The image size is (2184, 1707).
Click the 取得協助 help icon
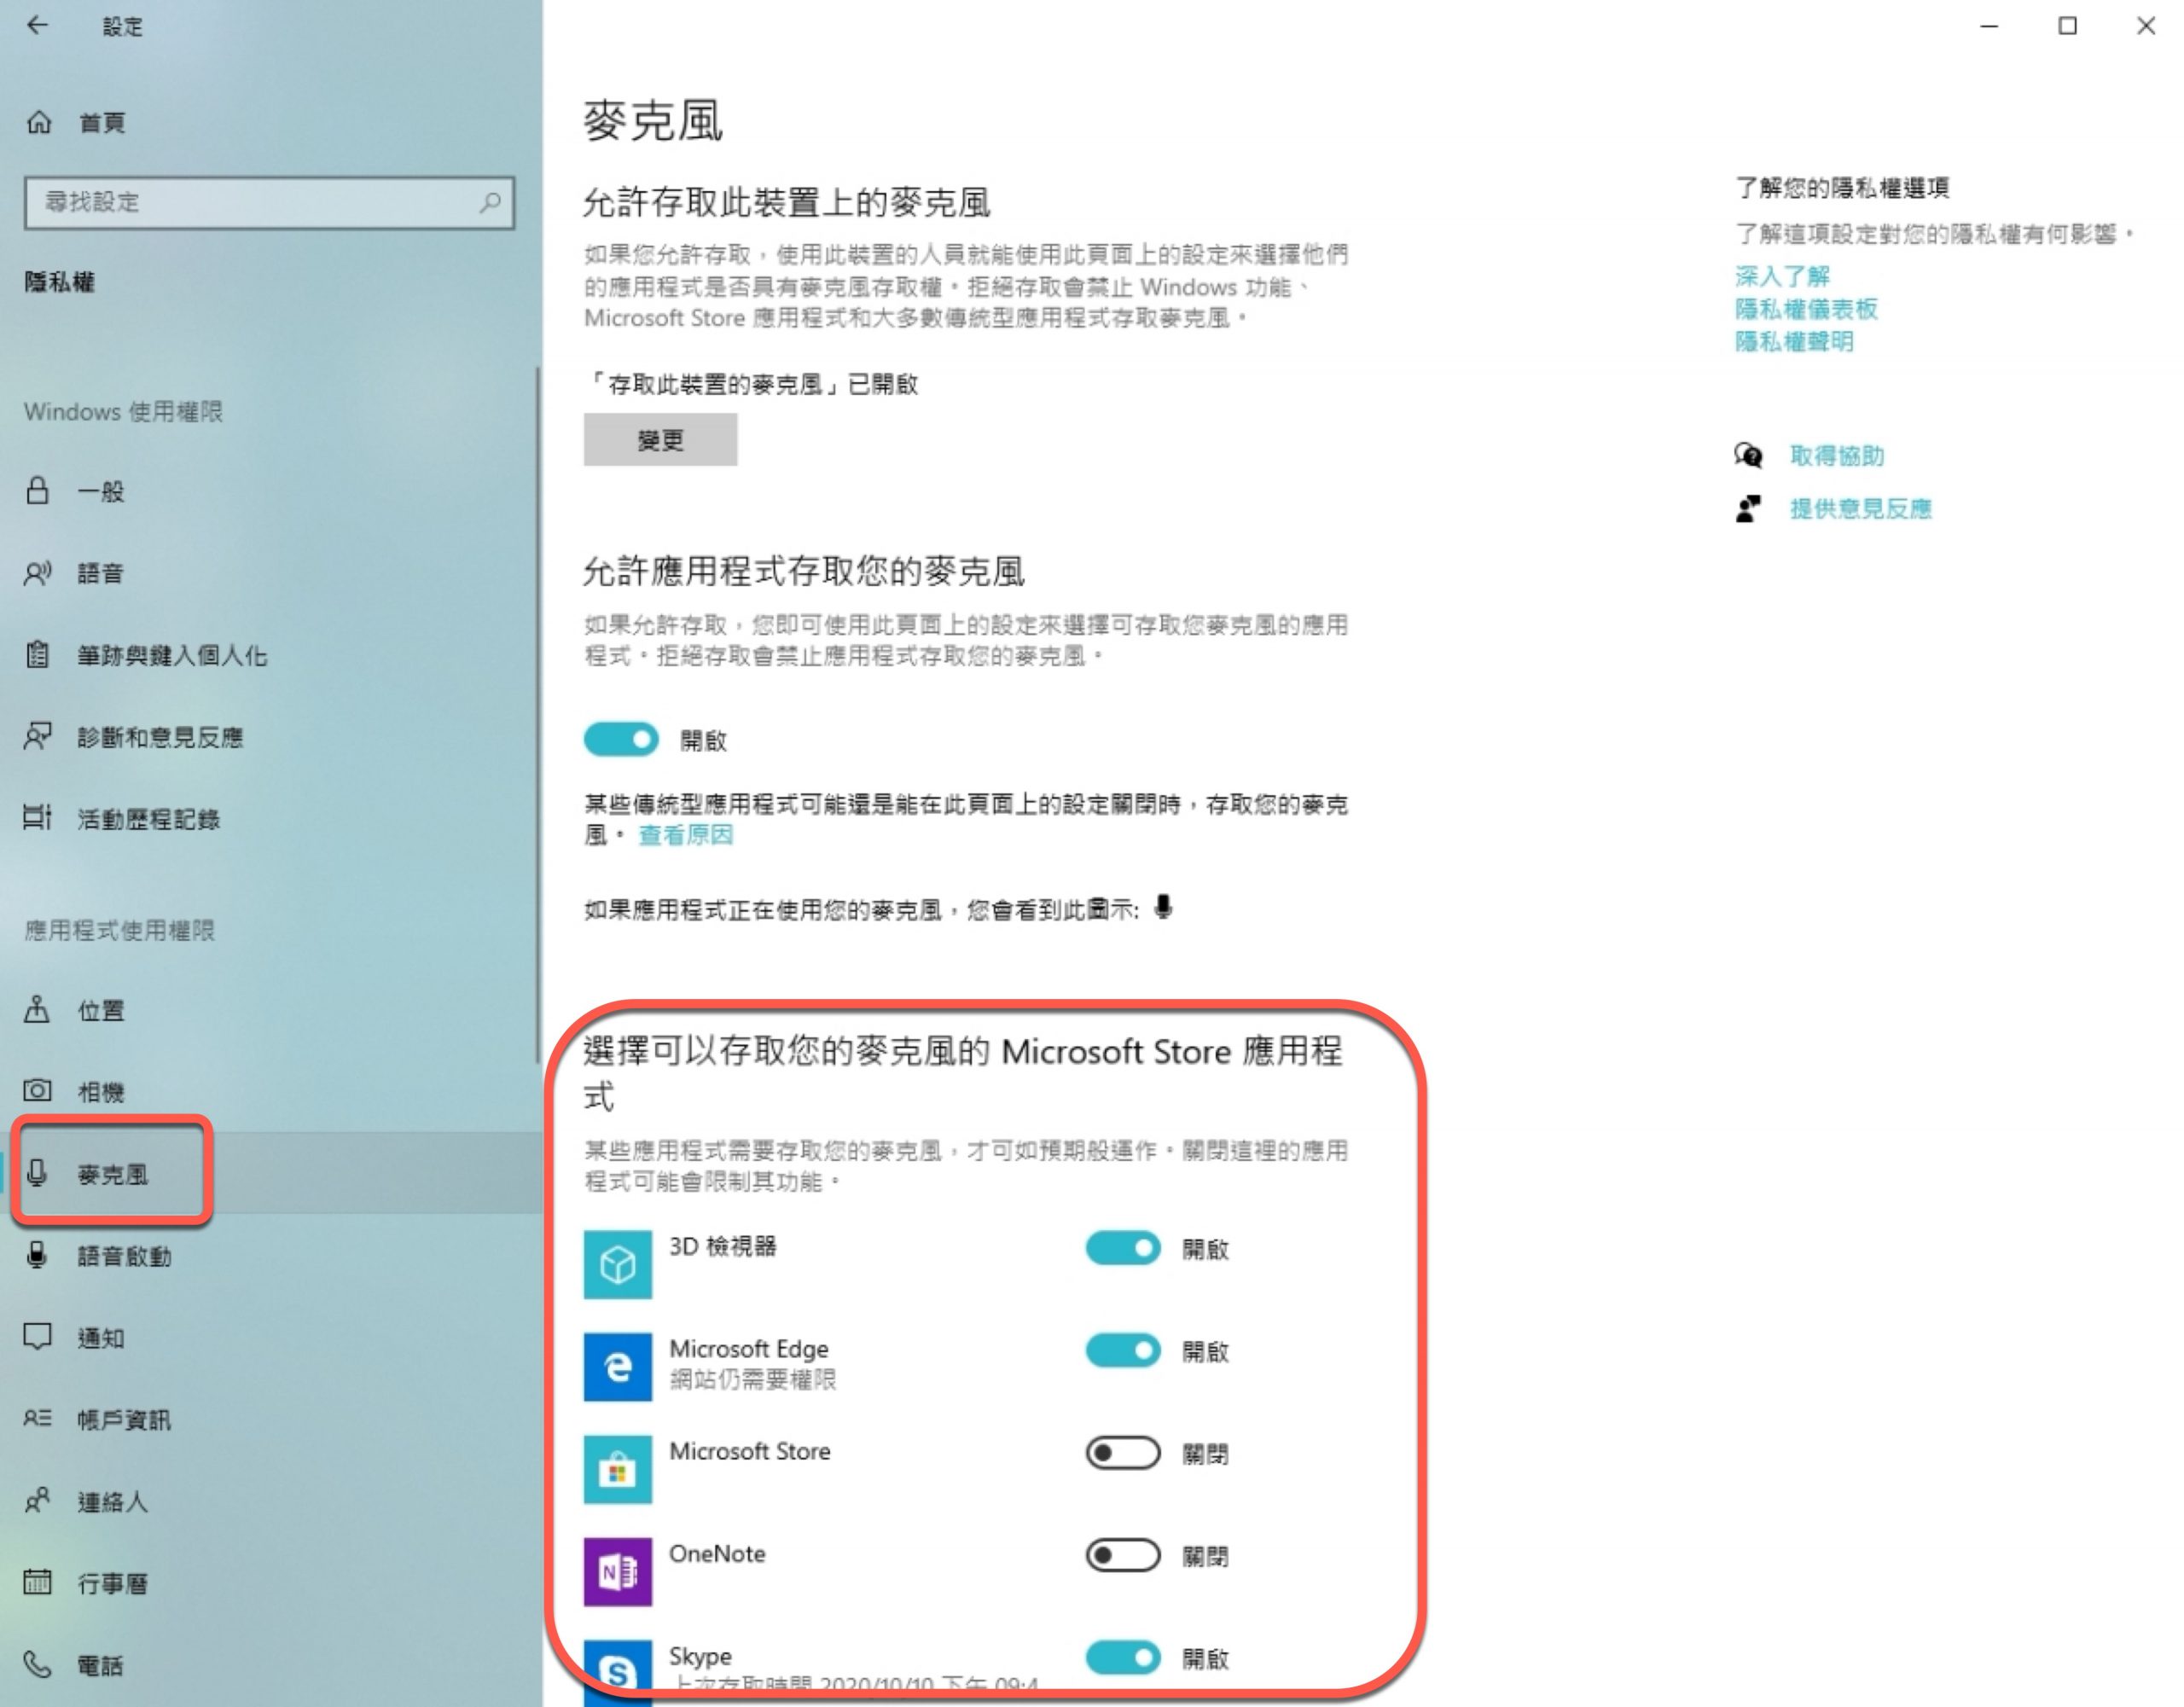1748,456
